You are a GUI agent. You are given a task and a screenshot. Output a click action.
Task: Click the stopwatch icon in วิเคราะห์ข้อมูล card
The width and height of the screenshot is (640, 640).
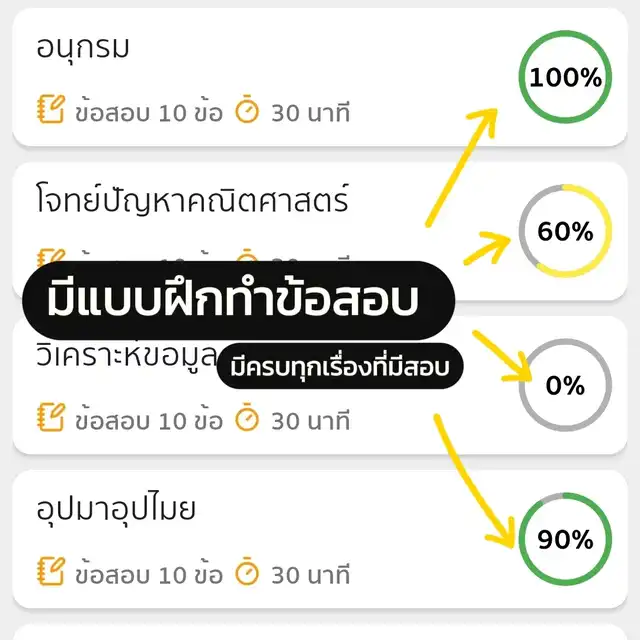[x=247, y=418]
